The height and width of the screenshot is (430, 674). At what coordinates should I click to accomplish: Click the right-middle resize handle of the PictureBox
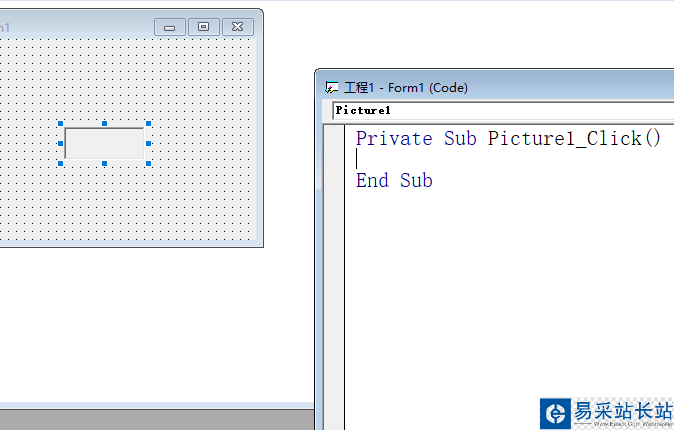click(x=149, y=143)
